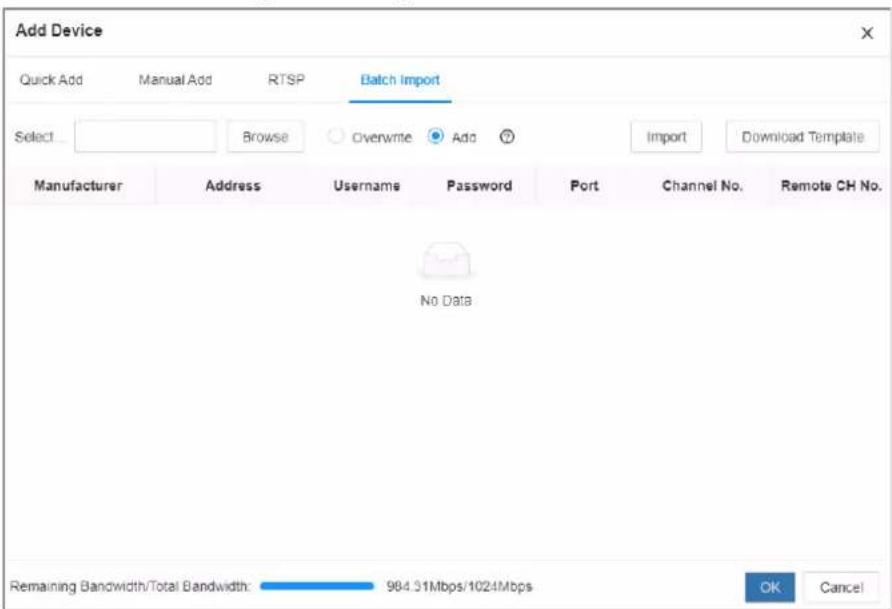Close the Add Device dialog
The width and height of the screenshot is (892, 609).
pos(867,33)
